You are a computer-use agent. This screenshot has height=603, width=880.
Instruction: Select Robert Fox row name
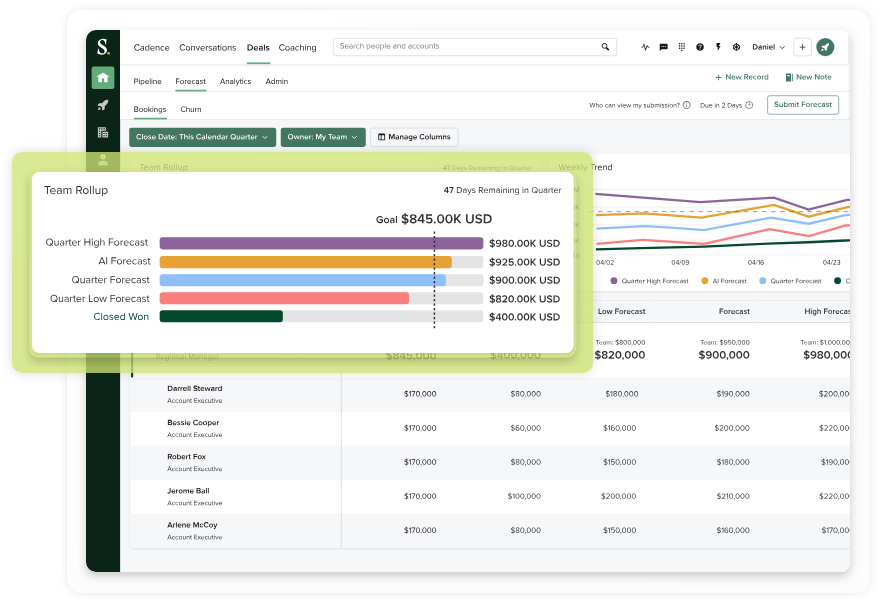pos(186,457)
